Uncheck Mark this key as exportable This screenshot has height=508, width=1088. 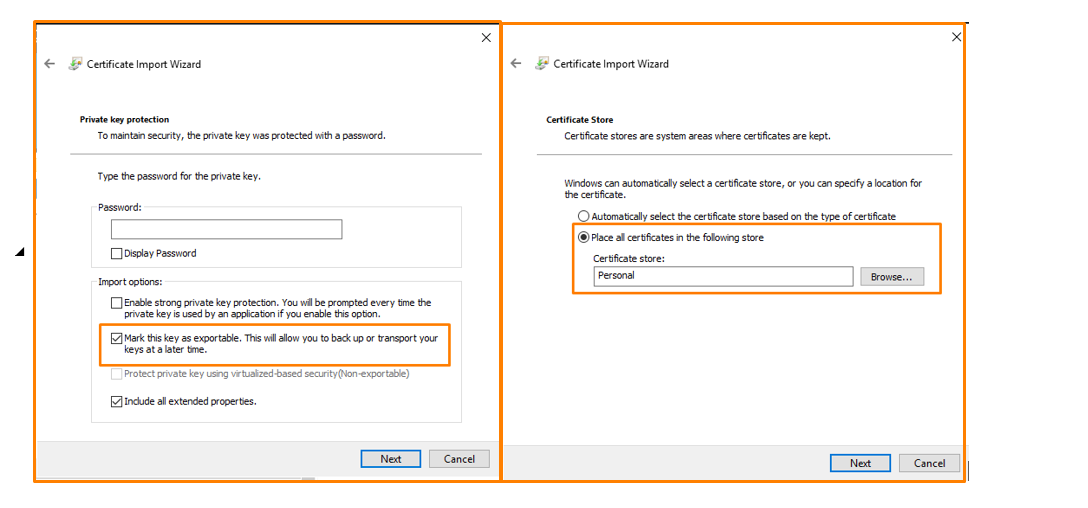[117, 339]
